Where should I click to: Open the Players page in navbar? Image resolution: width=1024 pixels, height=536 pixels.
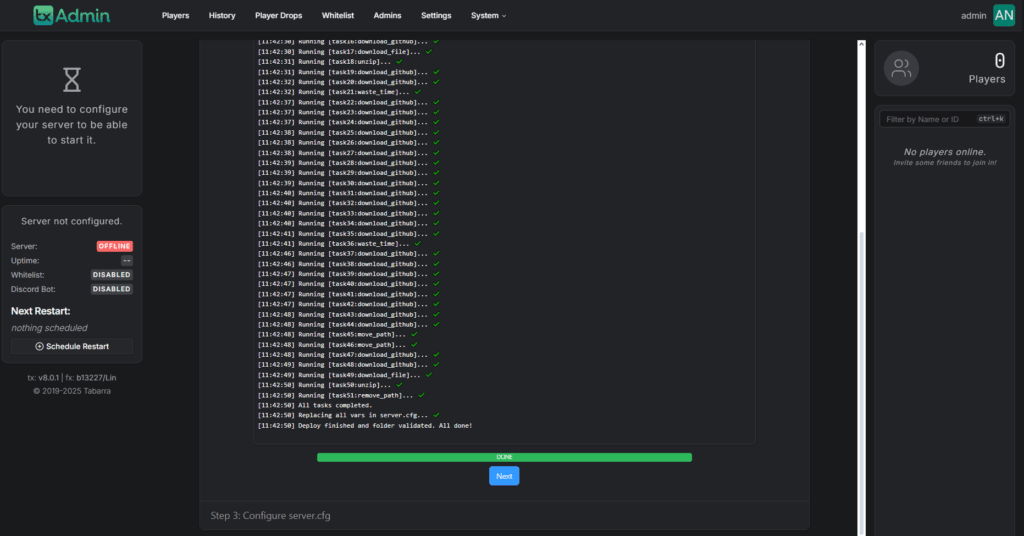coord(175,16)
